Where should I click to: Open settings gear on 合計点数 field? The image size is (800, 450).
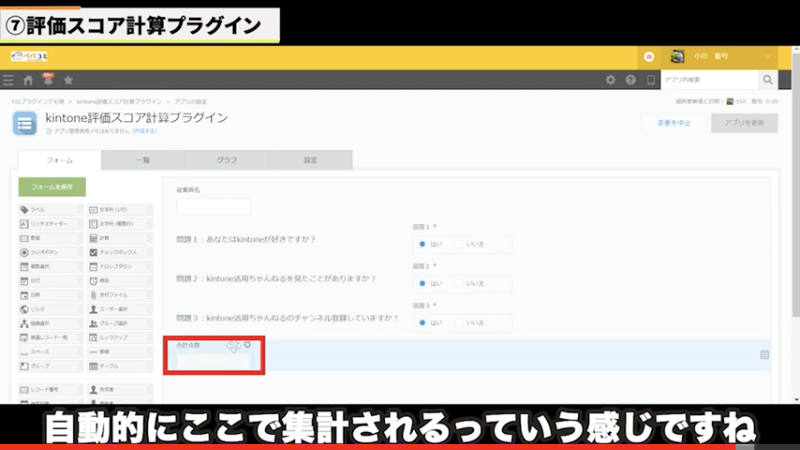click(x=247, y=345)
